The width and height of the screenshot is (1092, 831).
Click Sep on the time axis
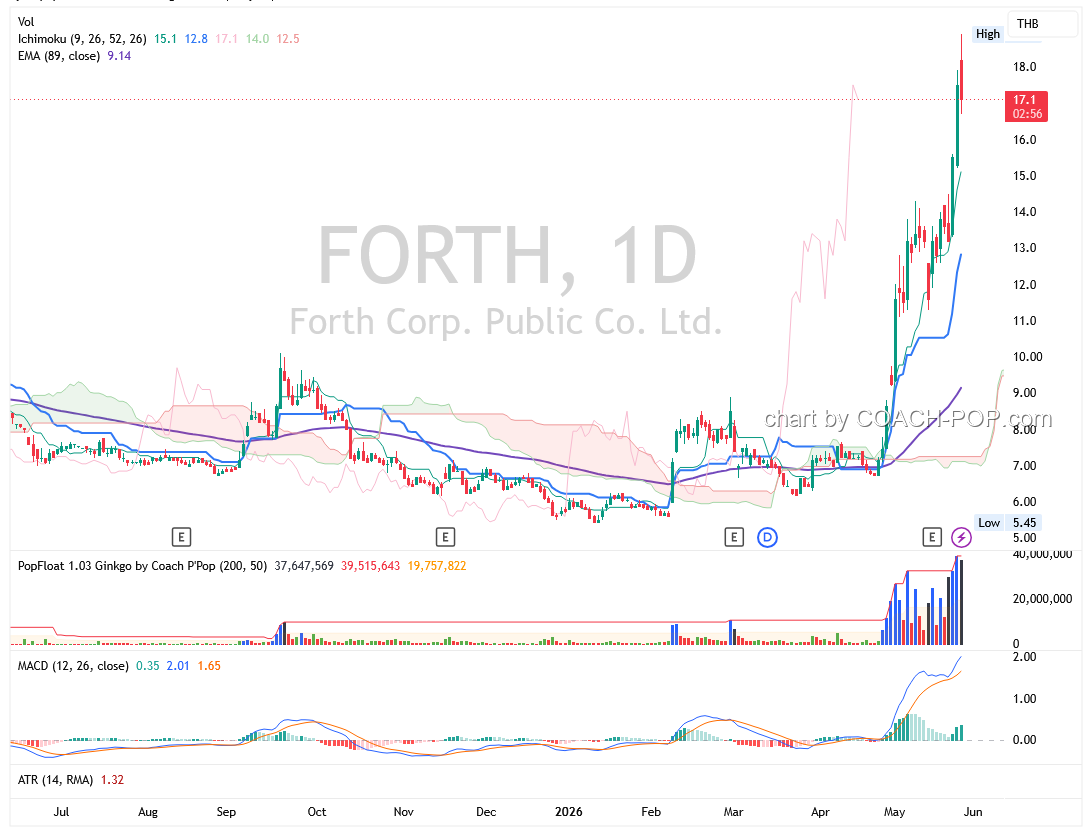point(226,811)
